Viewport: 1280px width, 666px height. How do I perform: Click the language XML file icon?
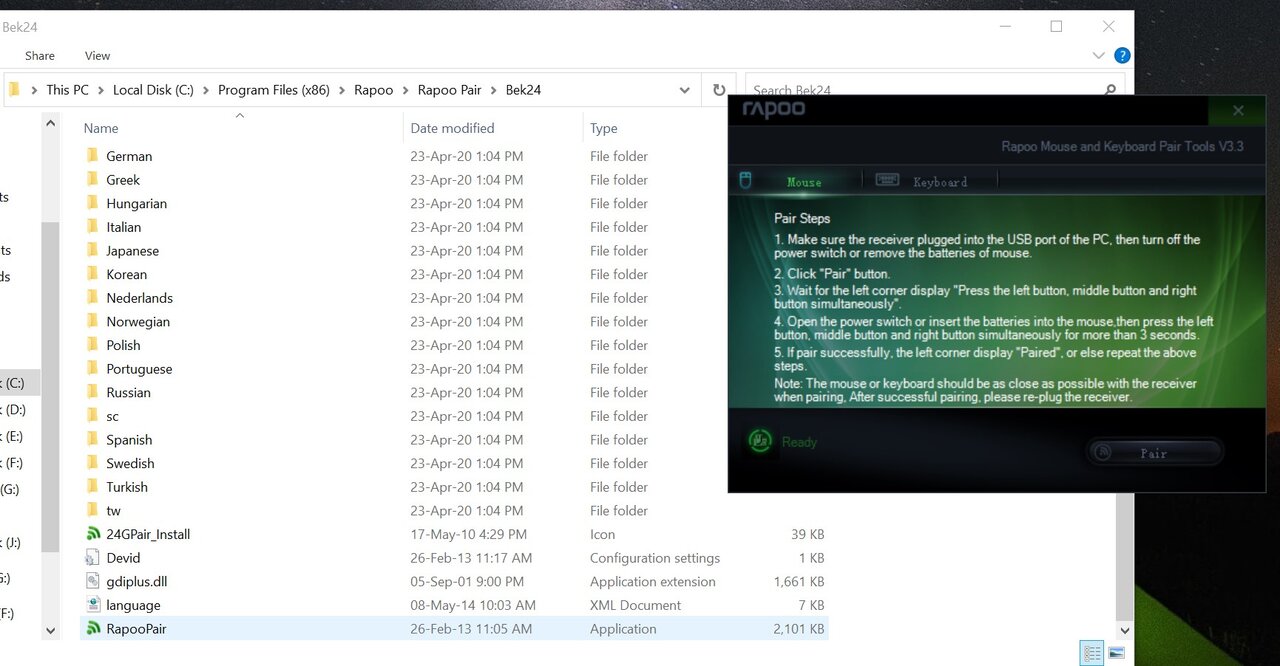93,605
